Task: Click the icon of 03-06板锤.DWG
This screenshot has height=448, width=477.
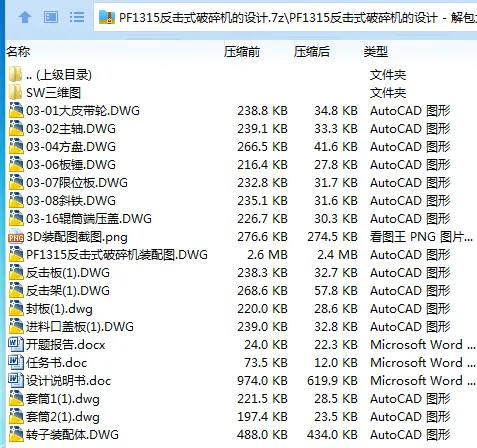Action: pos(16,164)
